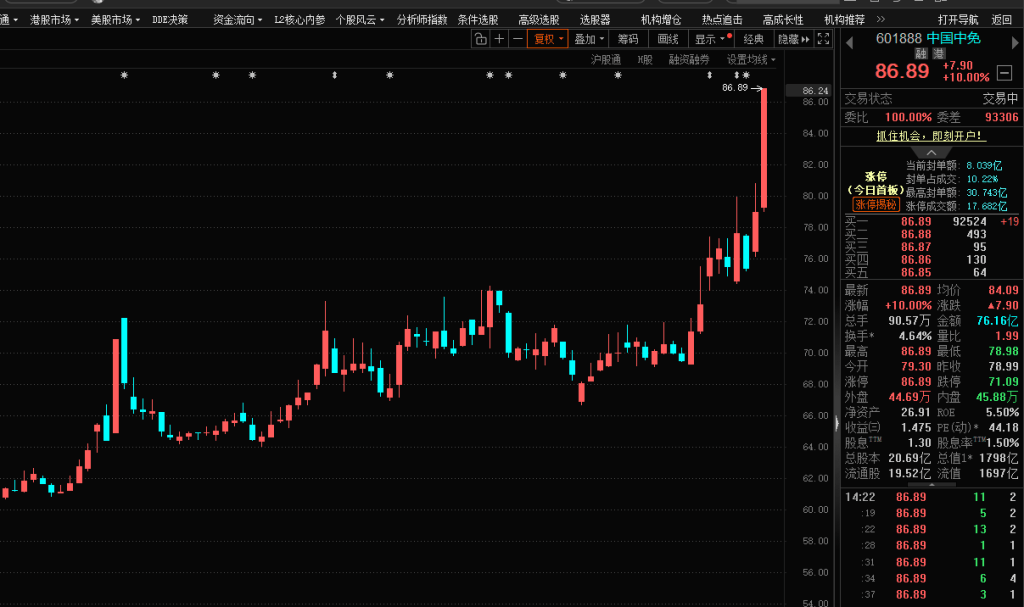Click the latest tall red candlestick
The height and width of the screenshot is (607, 1024).
click(x=764, y=148)
